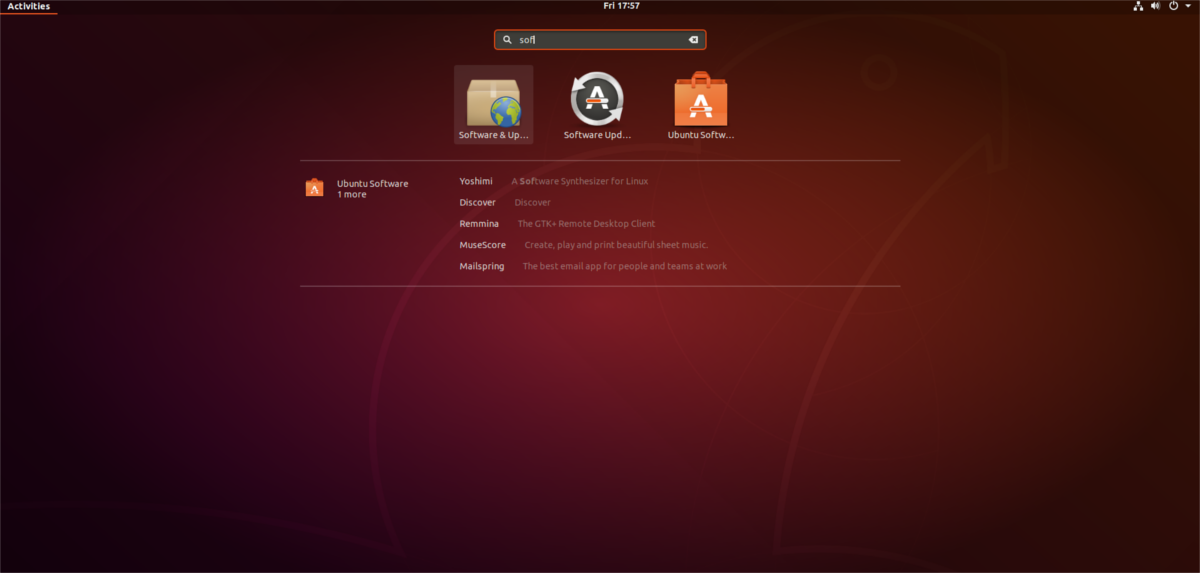Click 'A Software Synthesizer for Linux' description
The height and width of the screenshot is (573, 1200).
(580, 181)
